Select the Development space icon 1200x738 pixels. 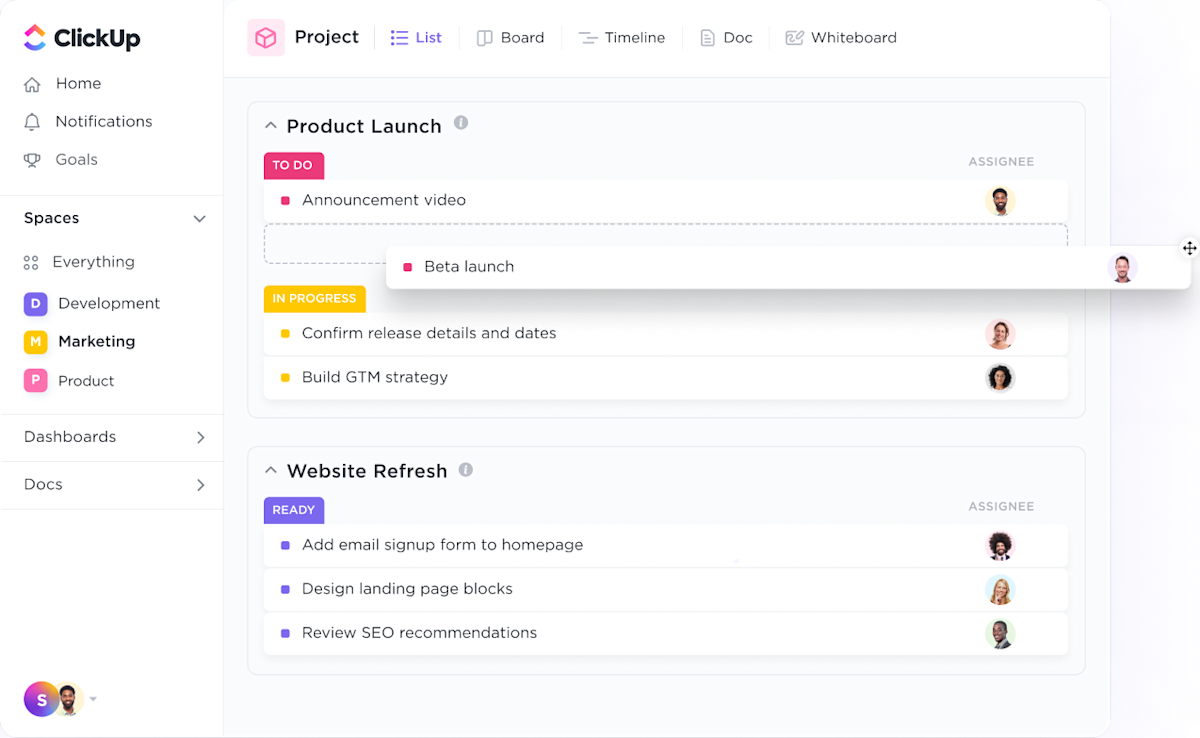33,303
